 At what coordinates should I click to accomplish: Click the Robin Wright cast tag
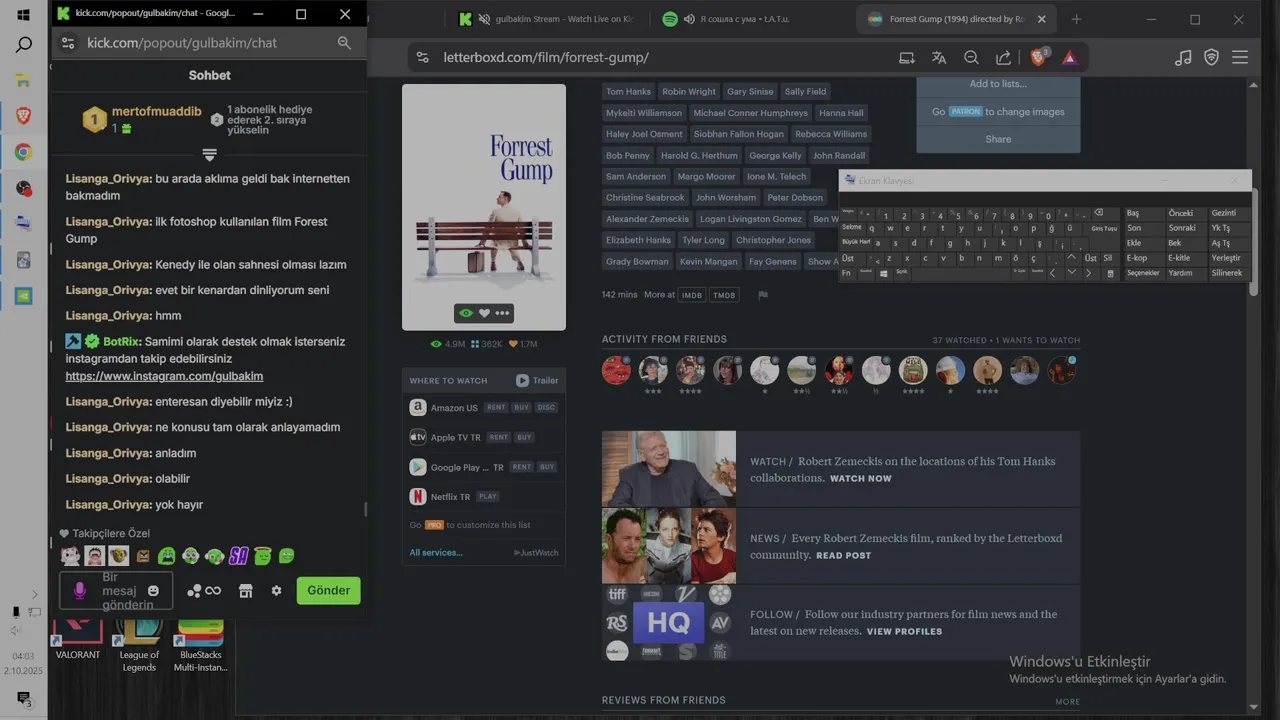click(689, 91)
